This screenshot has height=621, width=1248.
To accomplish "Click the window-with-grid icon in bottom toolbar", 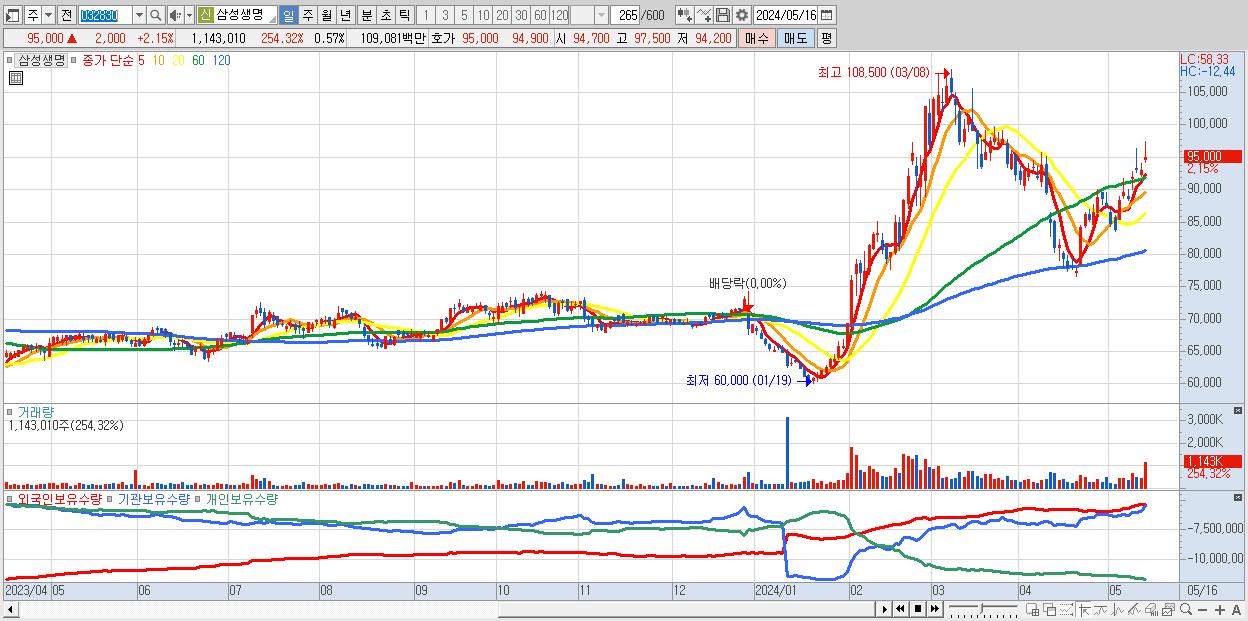I will 1032,608.
